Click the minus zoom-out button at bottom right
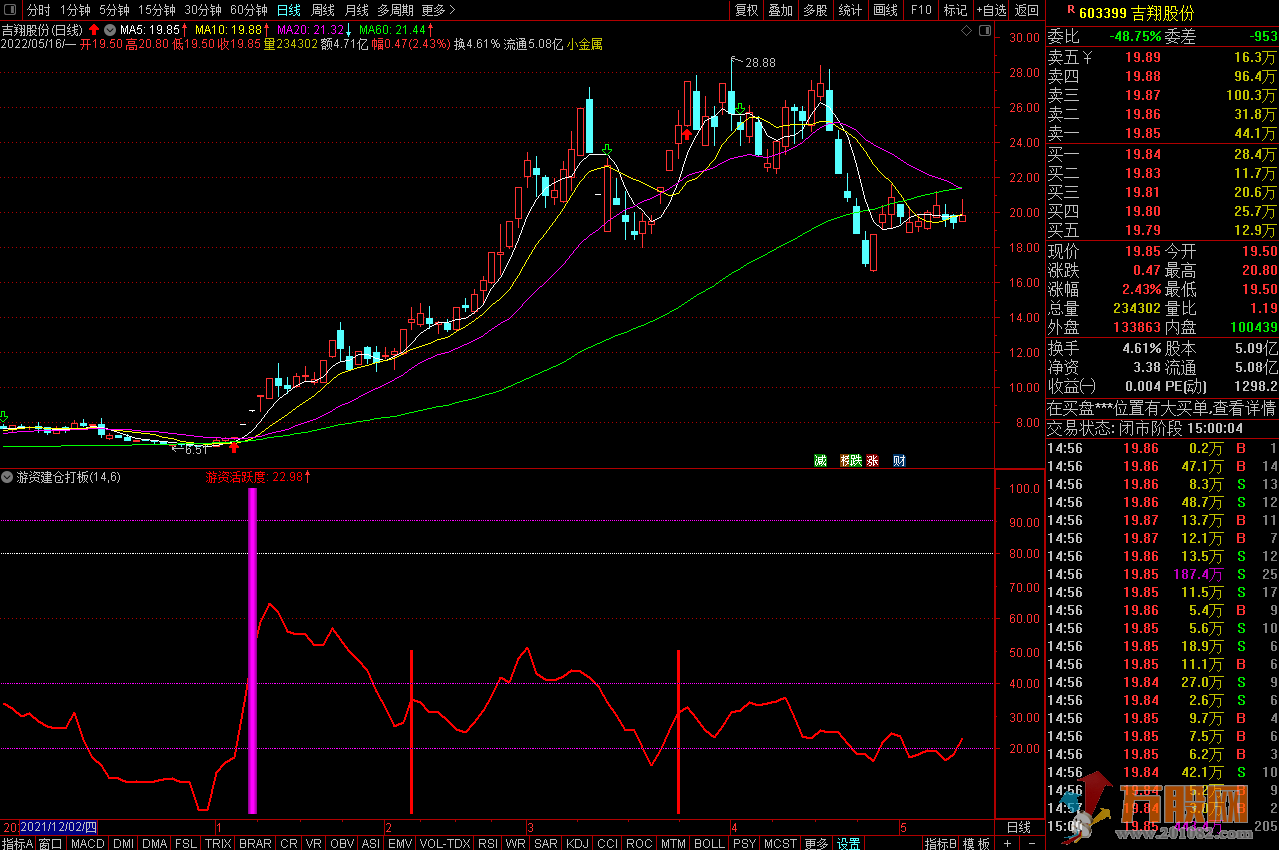Viewport: 1279px width, 850px height. point(1030,844)
